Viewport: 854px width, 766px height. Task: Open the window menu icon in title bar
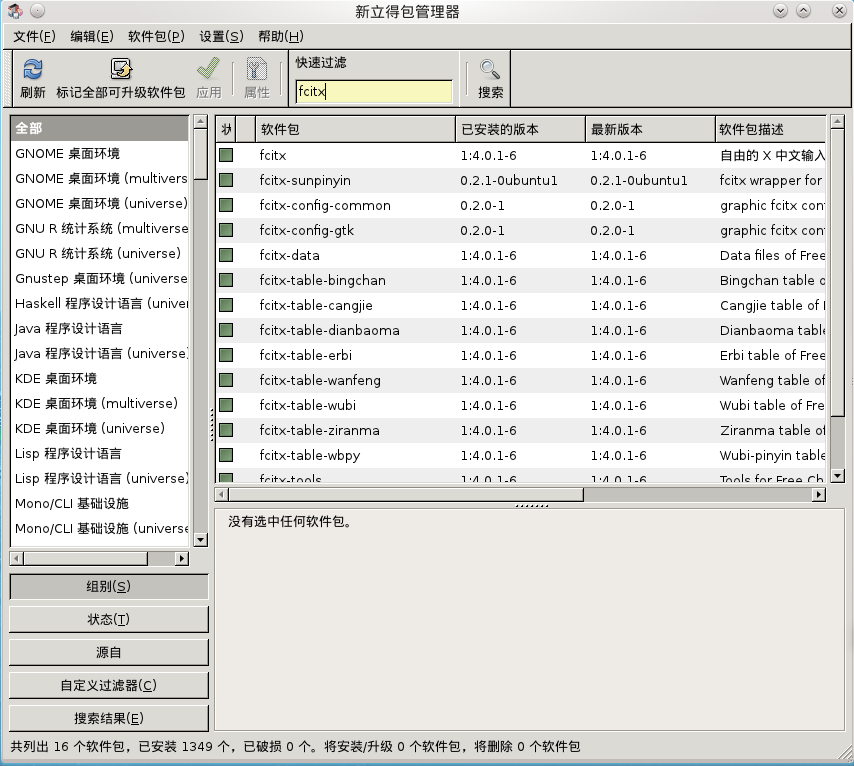coord(15,11)
